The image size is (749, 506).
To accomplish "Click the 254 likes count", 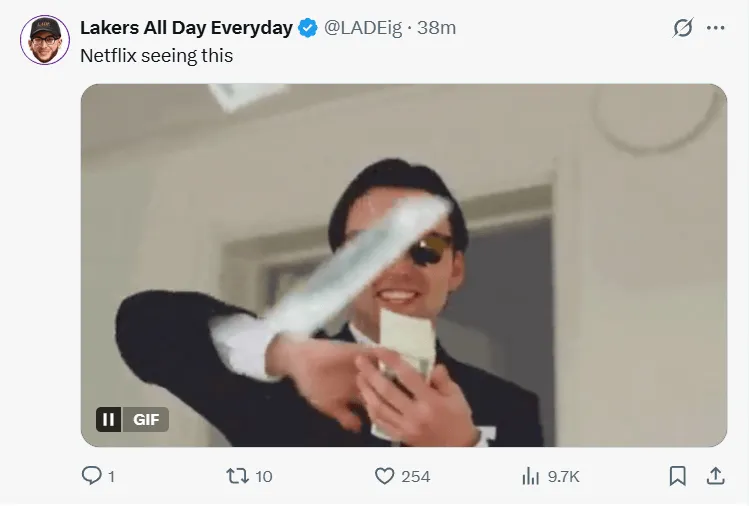I will point(415,477).
